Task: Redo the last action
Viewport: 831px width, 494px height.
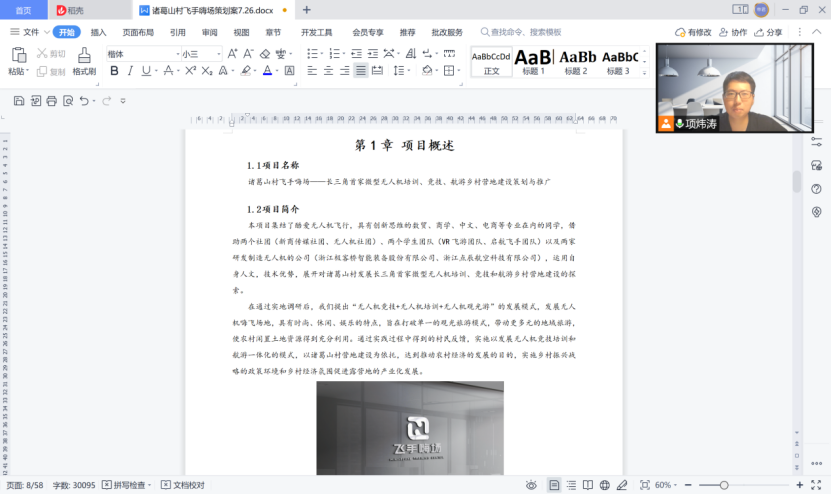Action: [107, 101]
